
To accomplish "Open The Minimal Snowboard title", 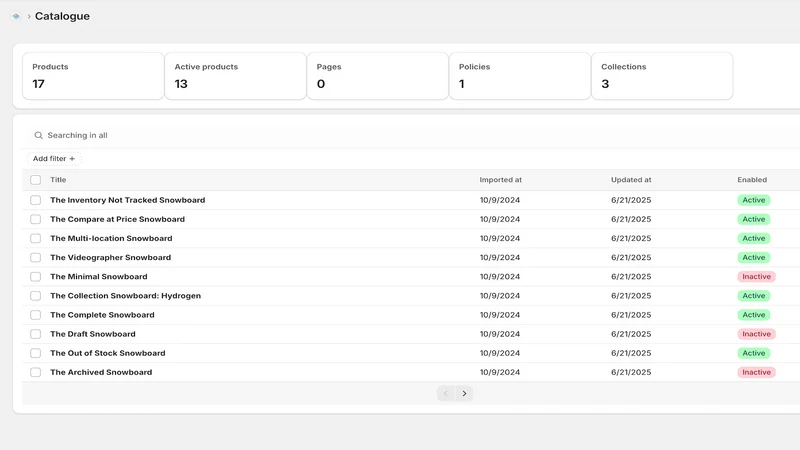I will click(x=99, y=277).
